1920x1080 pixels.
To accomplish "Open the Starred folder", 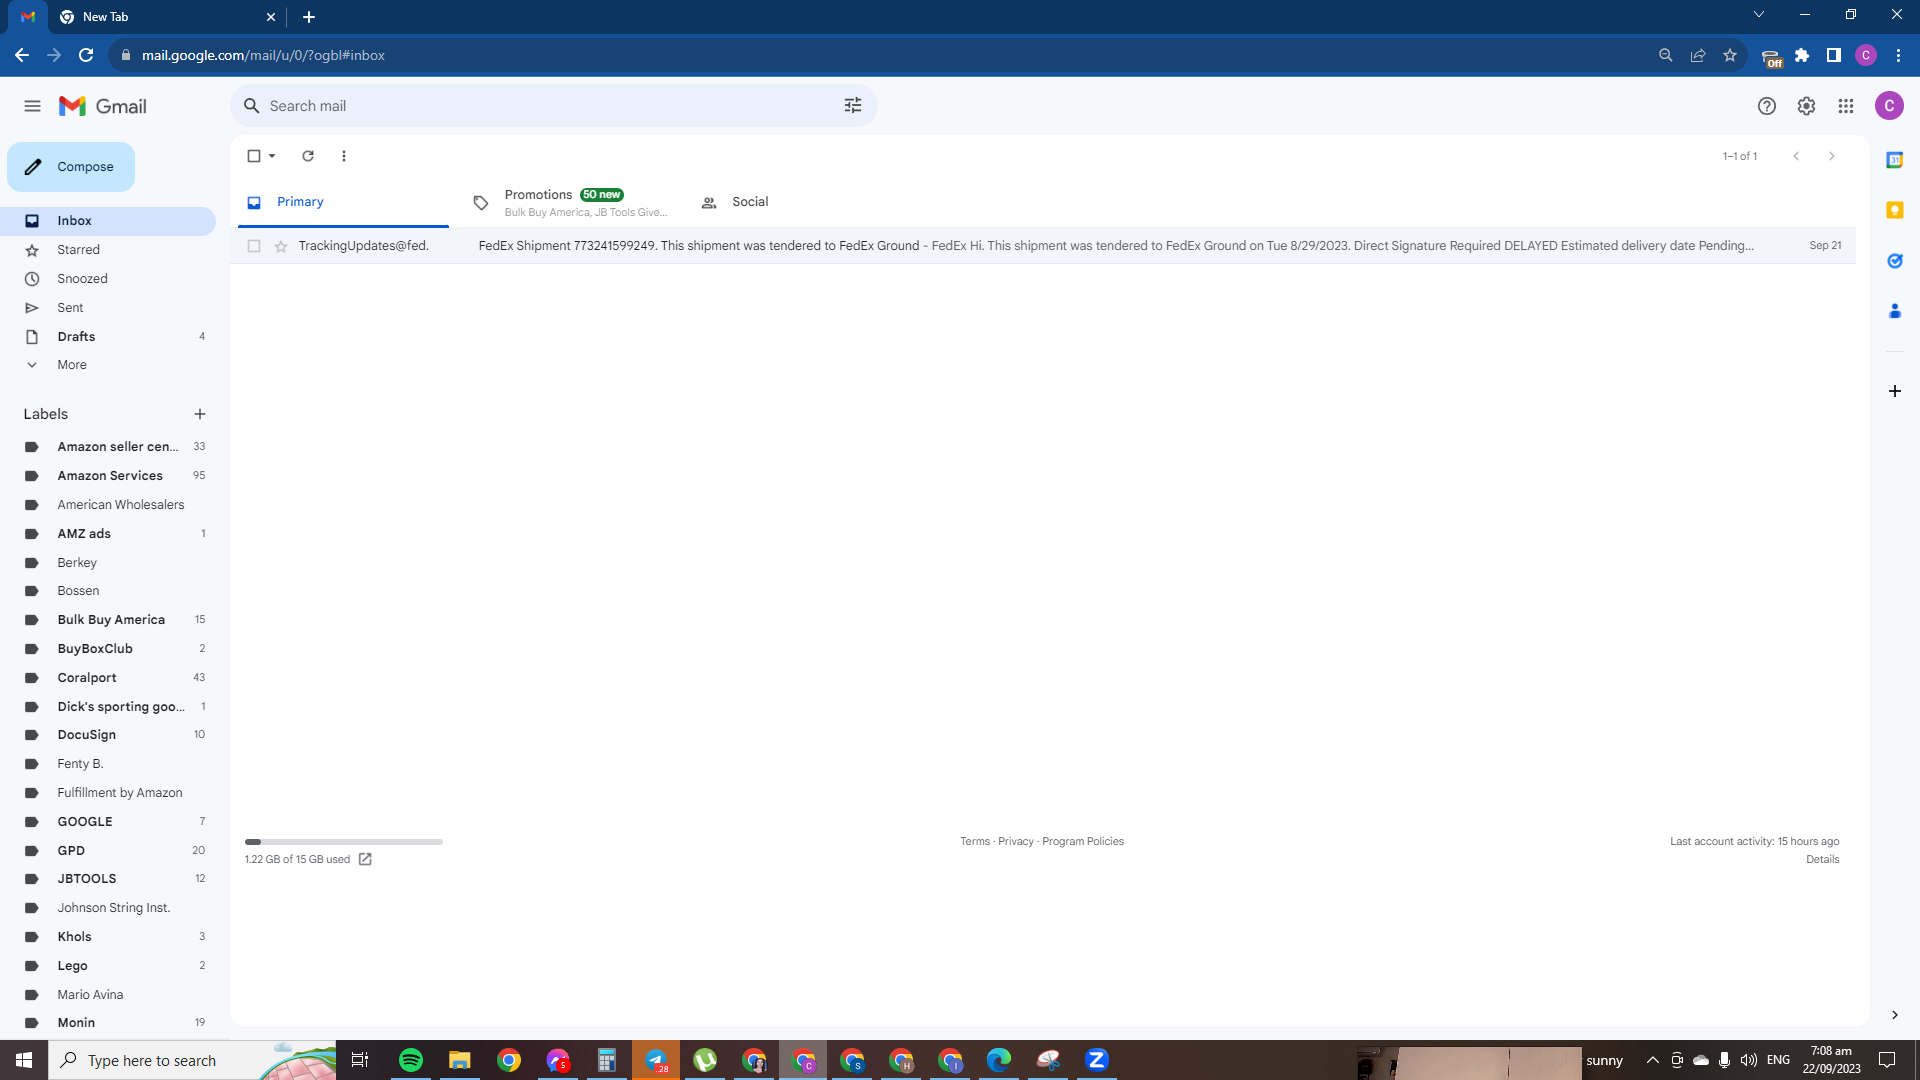I will [108, 250].
